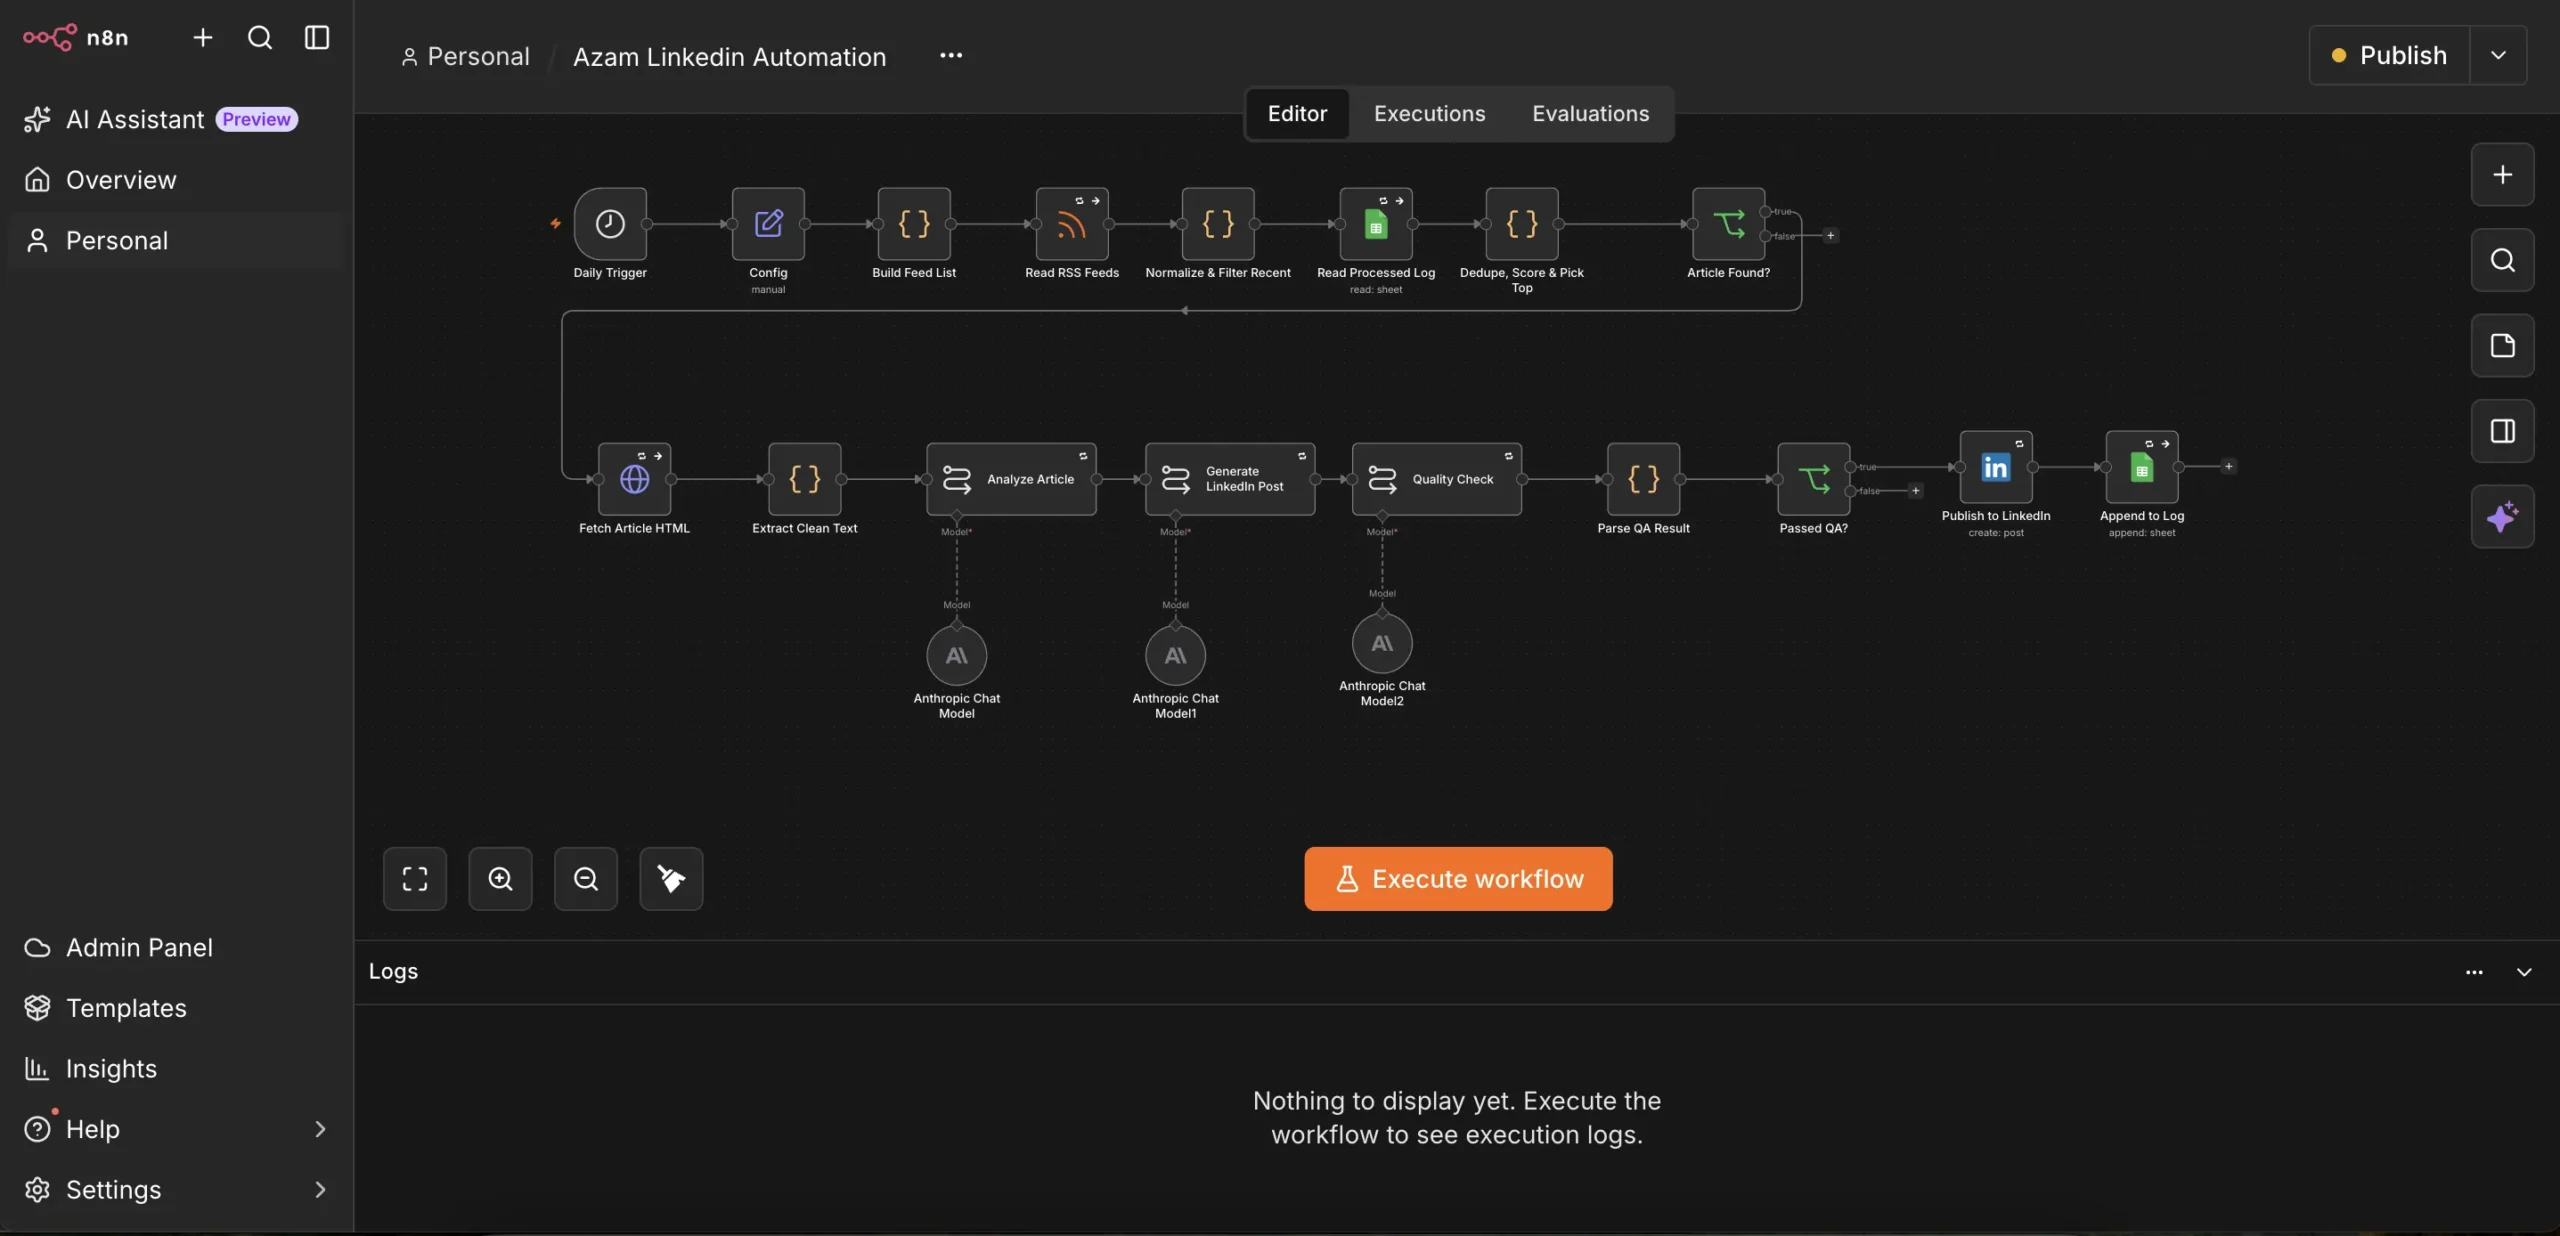
Task: Click the fit-to-view canvas button
Action: tap(415, 879)
